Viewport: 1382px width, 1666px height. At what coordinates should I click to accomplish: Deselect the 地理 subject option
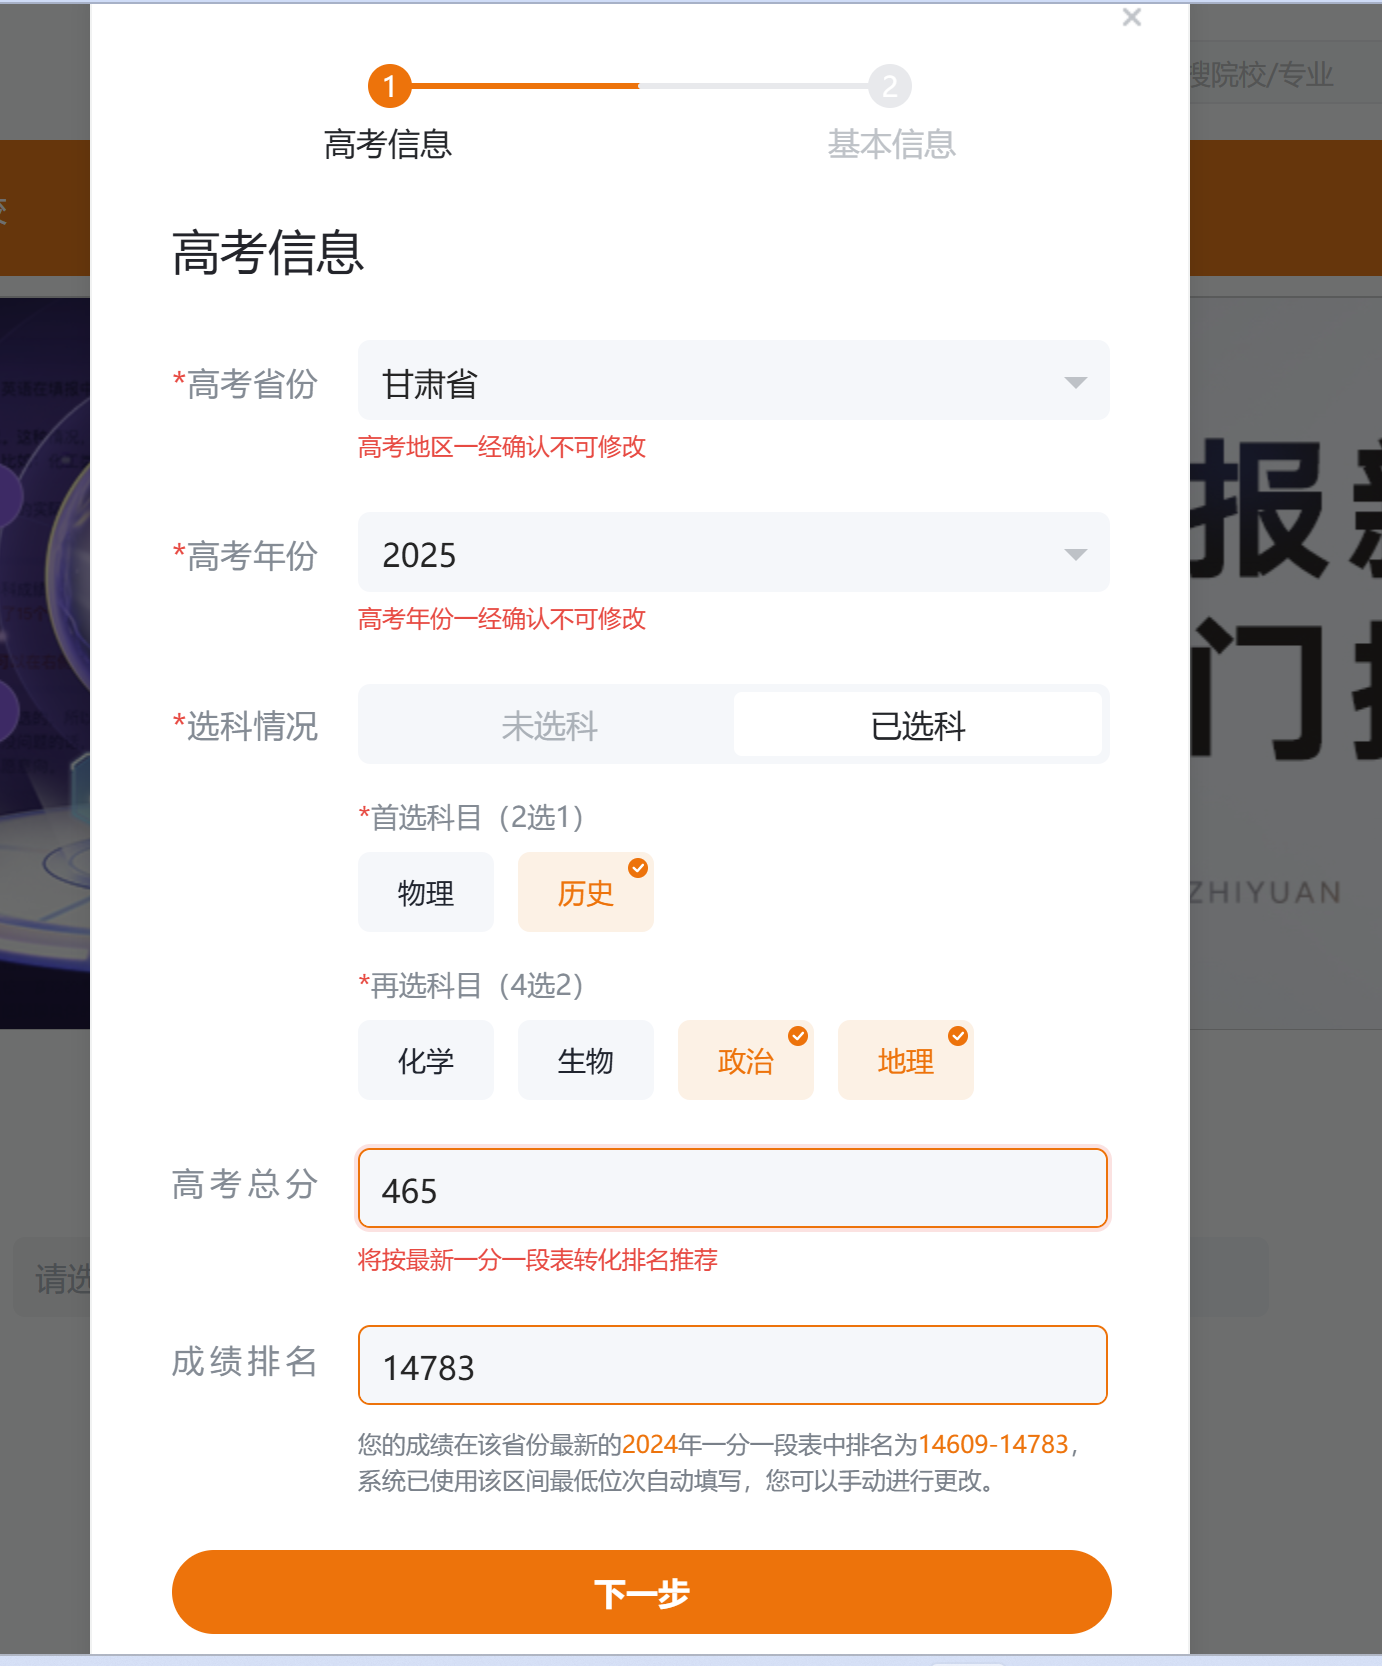[906, 1060]
